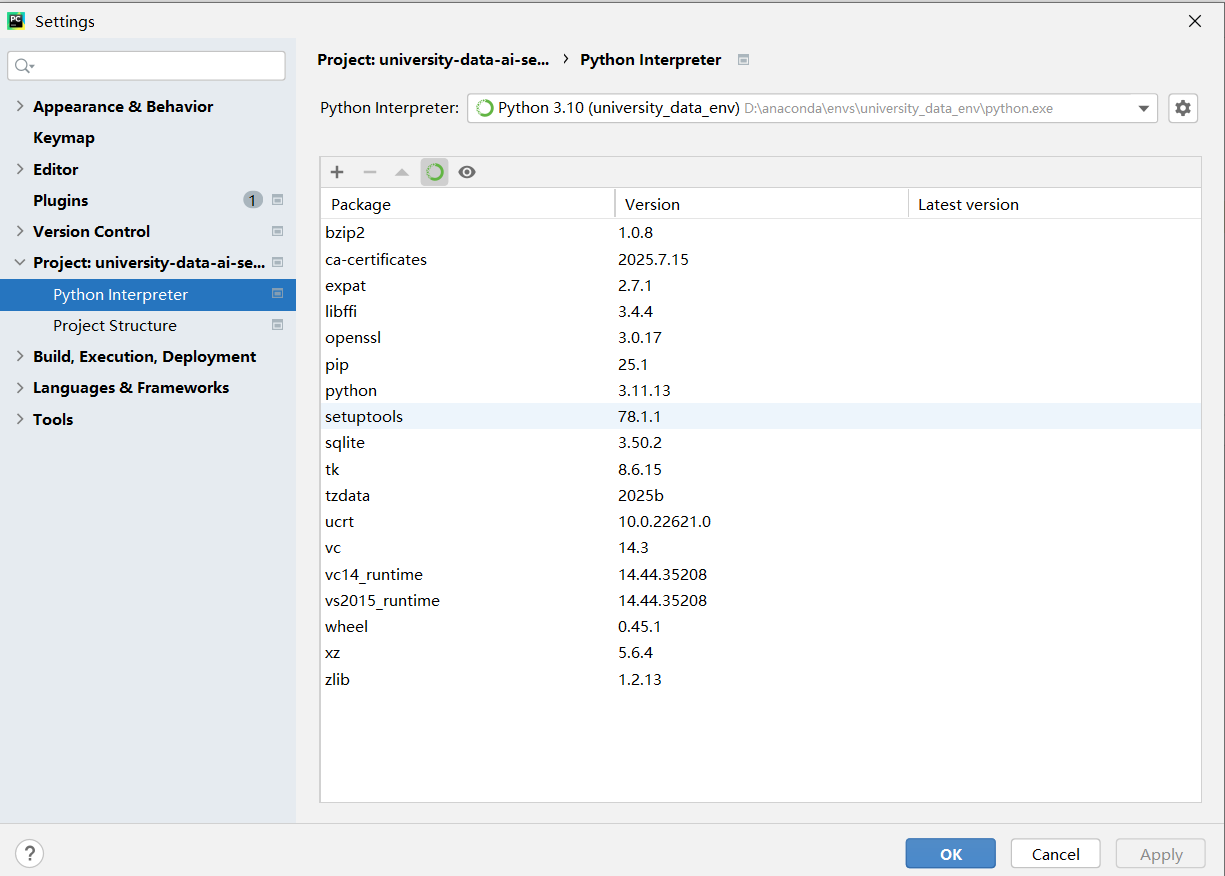This screenshot has width=1225, height=876.
Task: Select Python Interpreter in the sidebar
Action: (148, 294)
